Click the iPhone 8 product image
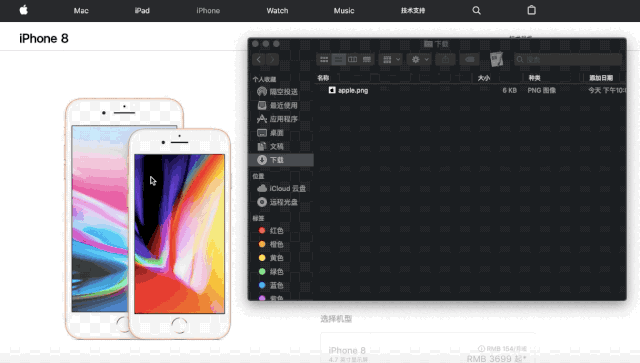This screenshot has width=640, height=363. [x=148, y=218]
